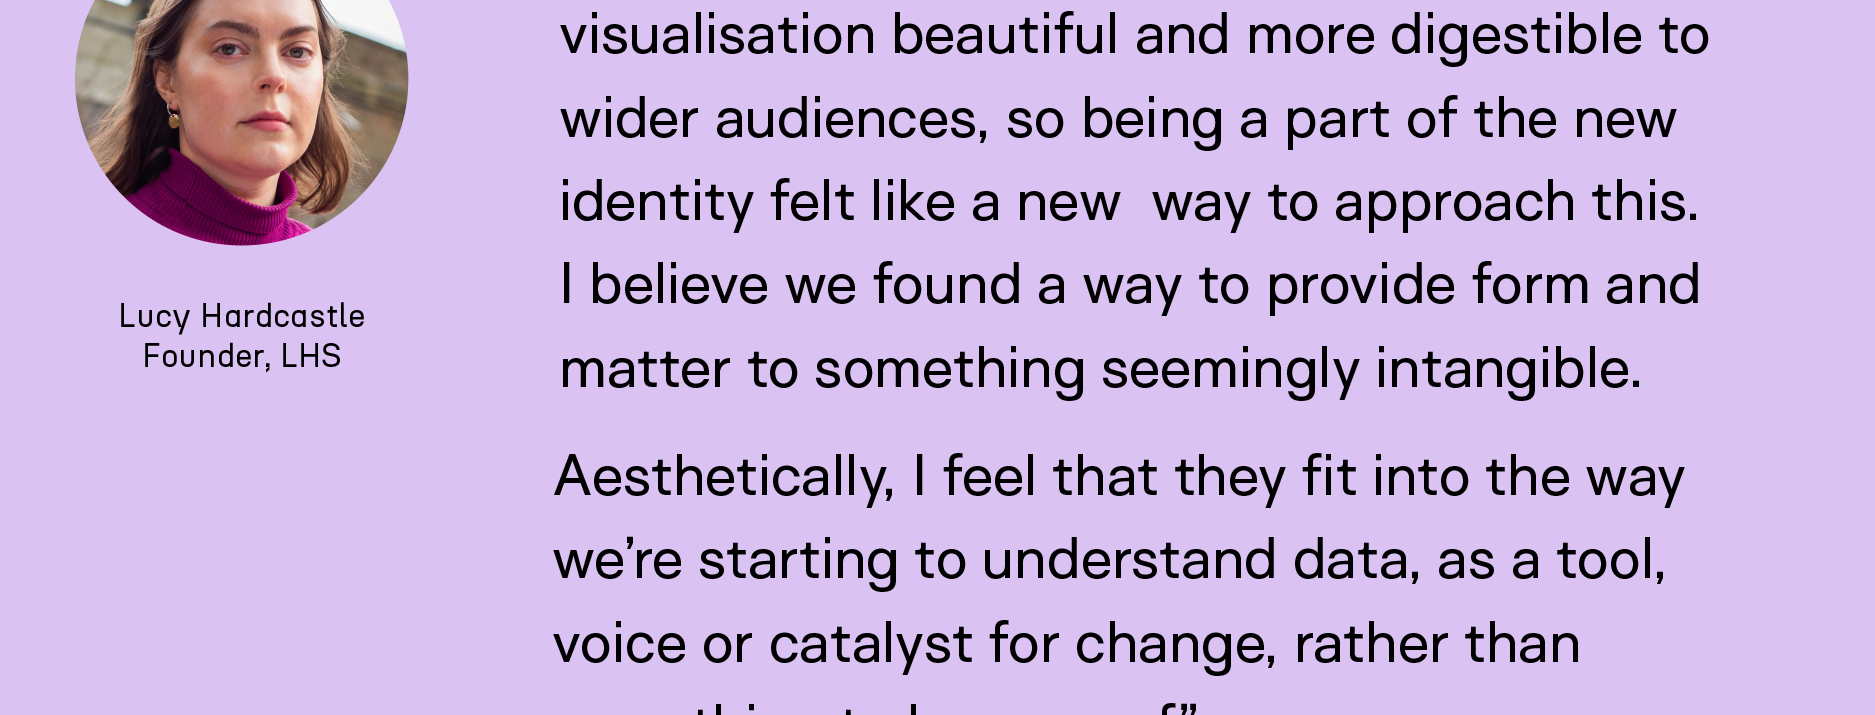Click the word intangible
The width and height of the screenshot is (1875, 715).
click(x=1508, y=370)
